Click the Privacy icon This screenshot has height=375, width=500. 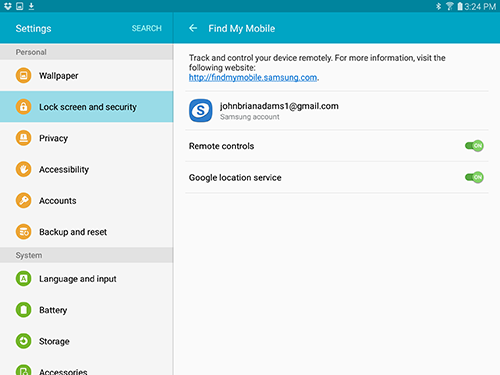coord(23,138)
